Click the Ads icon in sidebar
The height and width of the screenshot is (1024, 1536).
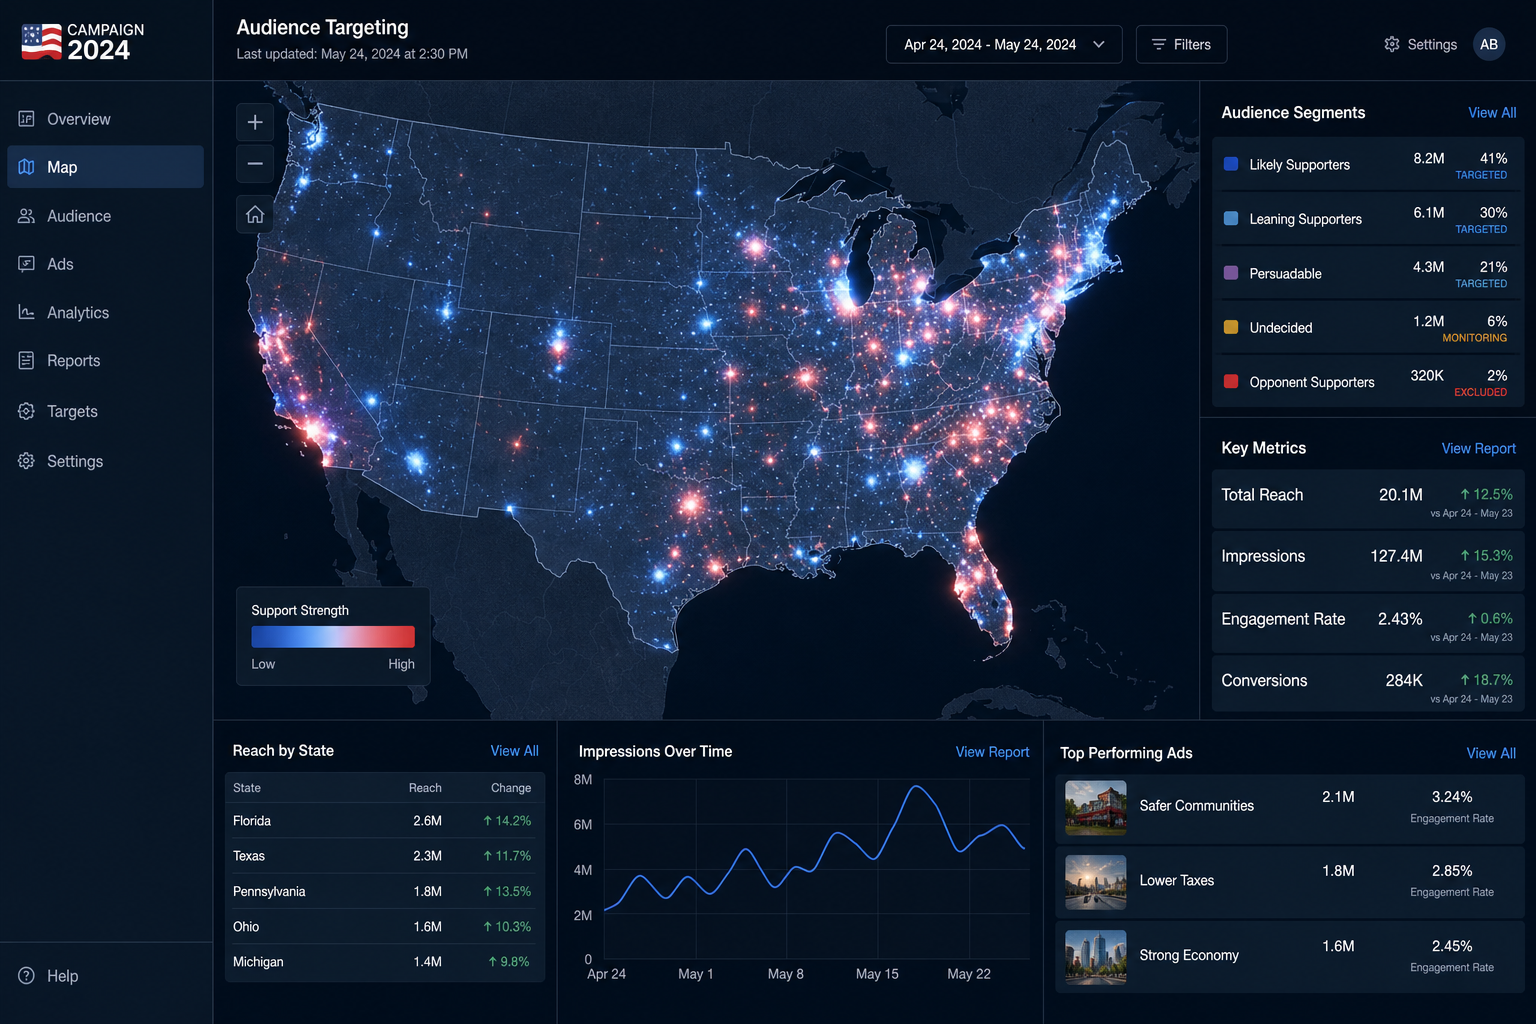pyautogui.click(x=27, y=264)
